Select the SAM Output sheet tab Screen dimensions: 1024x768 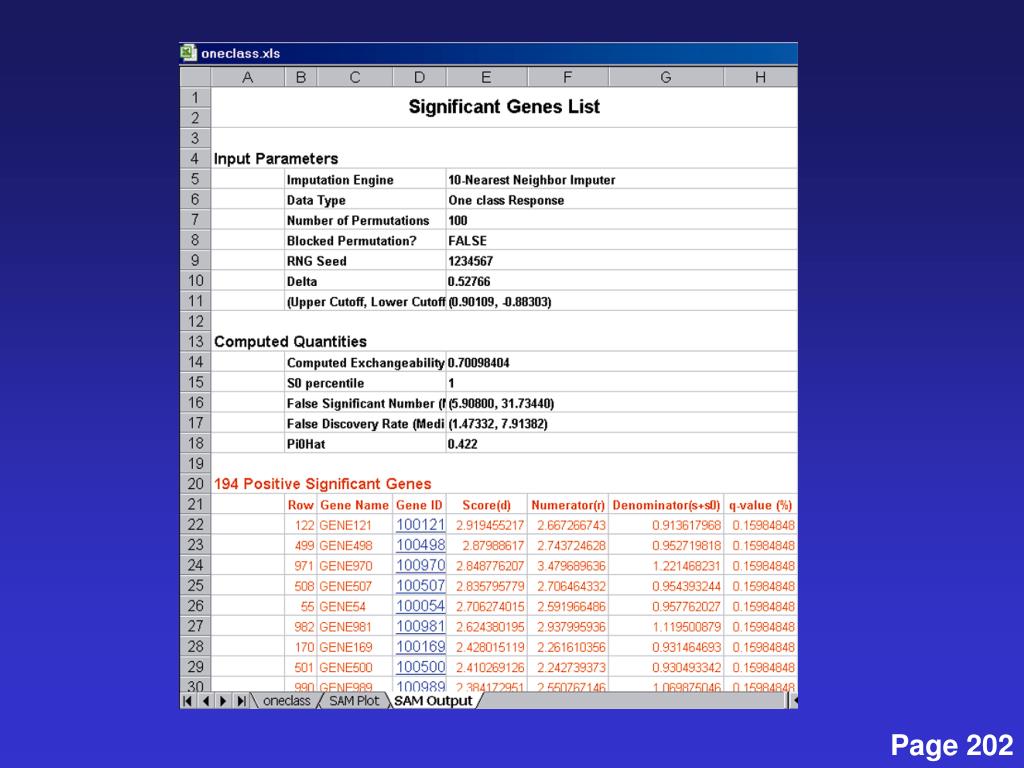[x=433, y=701]
